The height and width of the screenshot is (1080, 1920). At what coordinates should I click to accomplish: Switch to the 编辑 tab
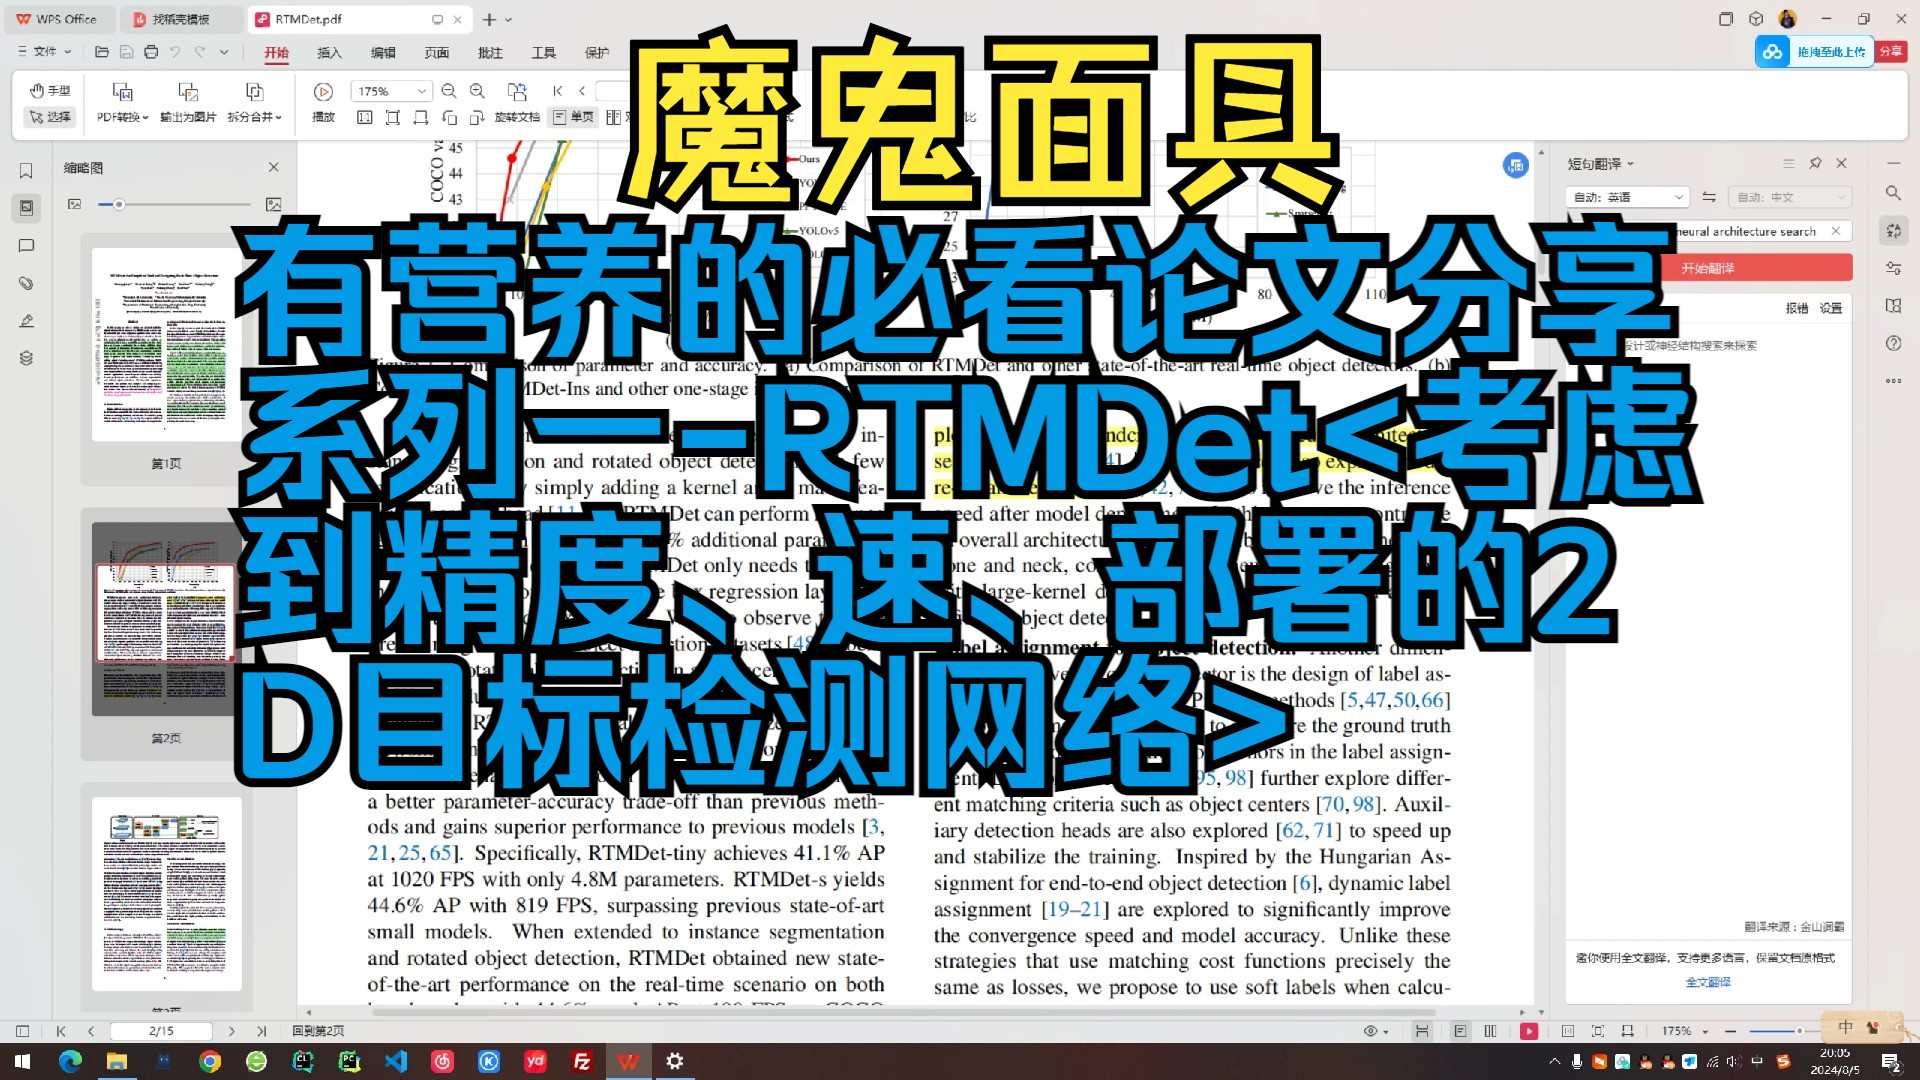383,53
